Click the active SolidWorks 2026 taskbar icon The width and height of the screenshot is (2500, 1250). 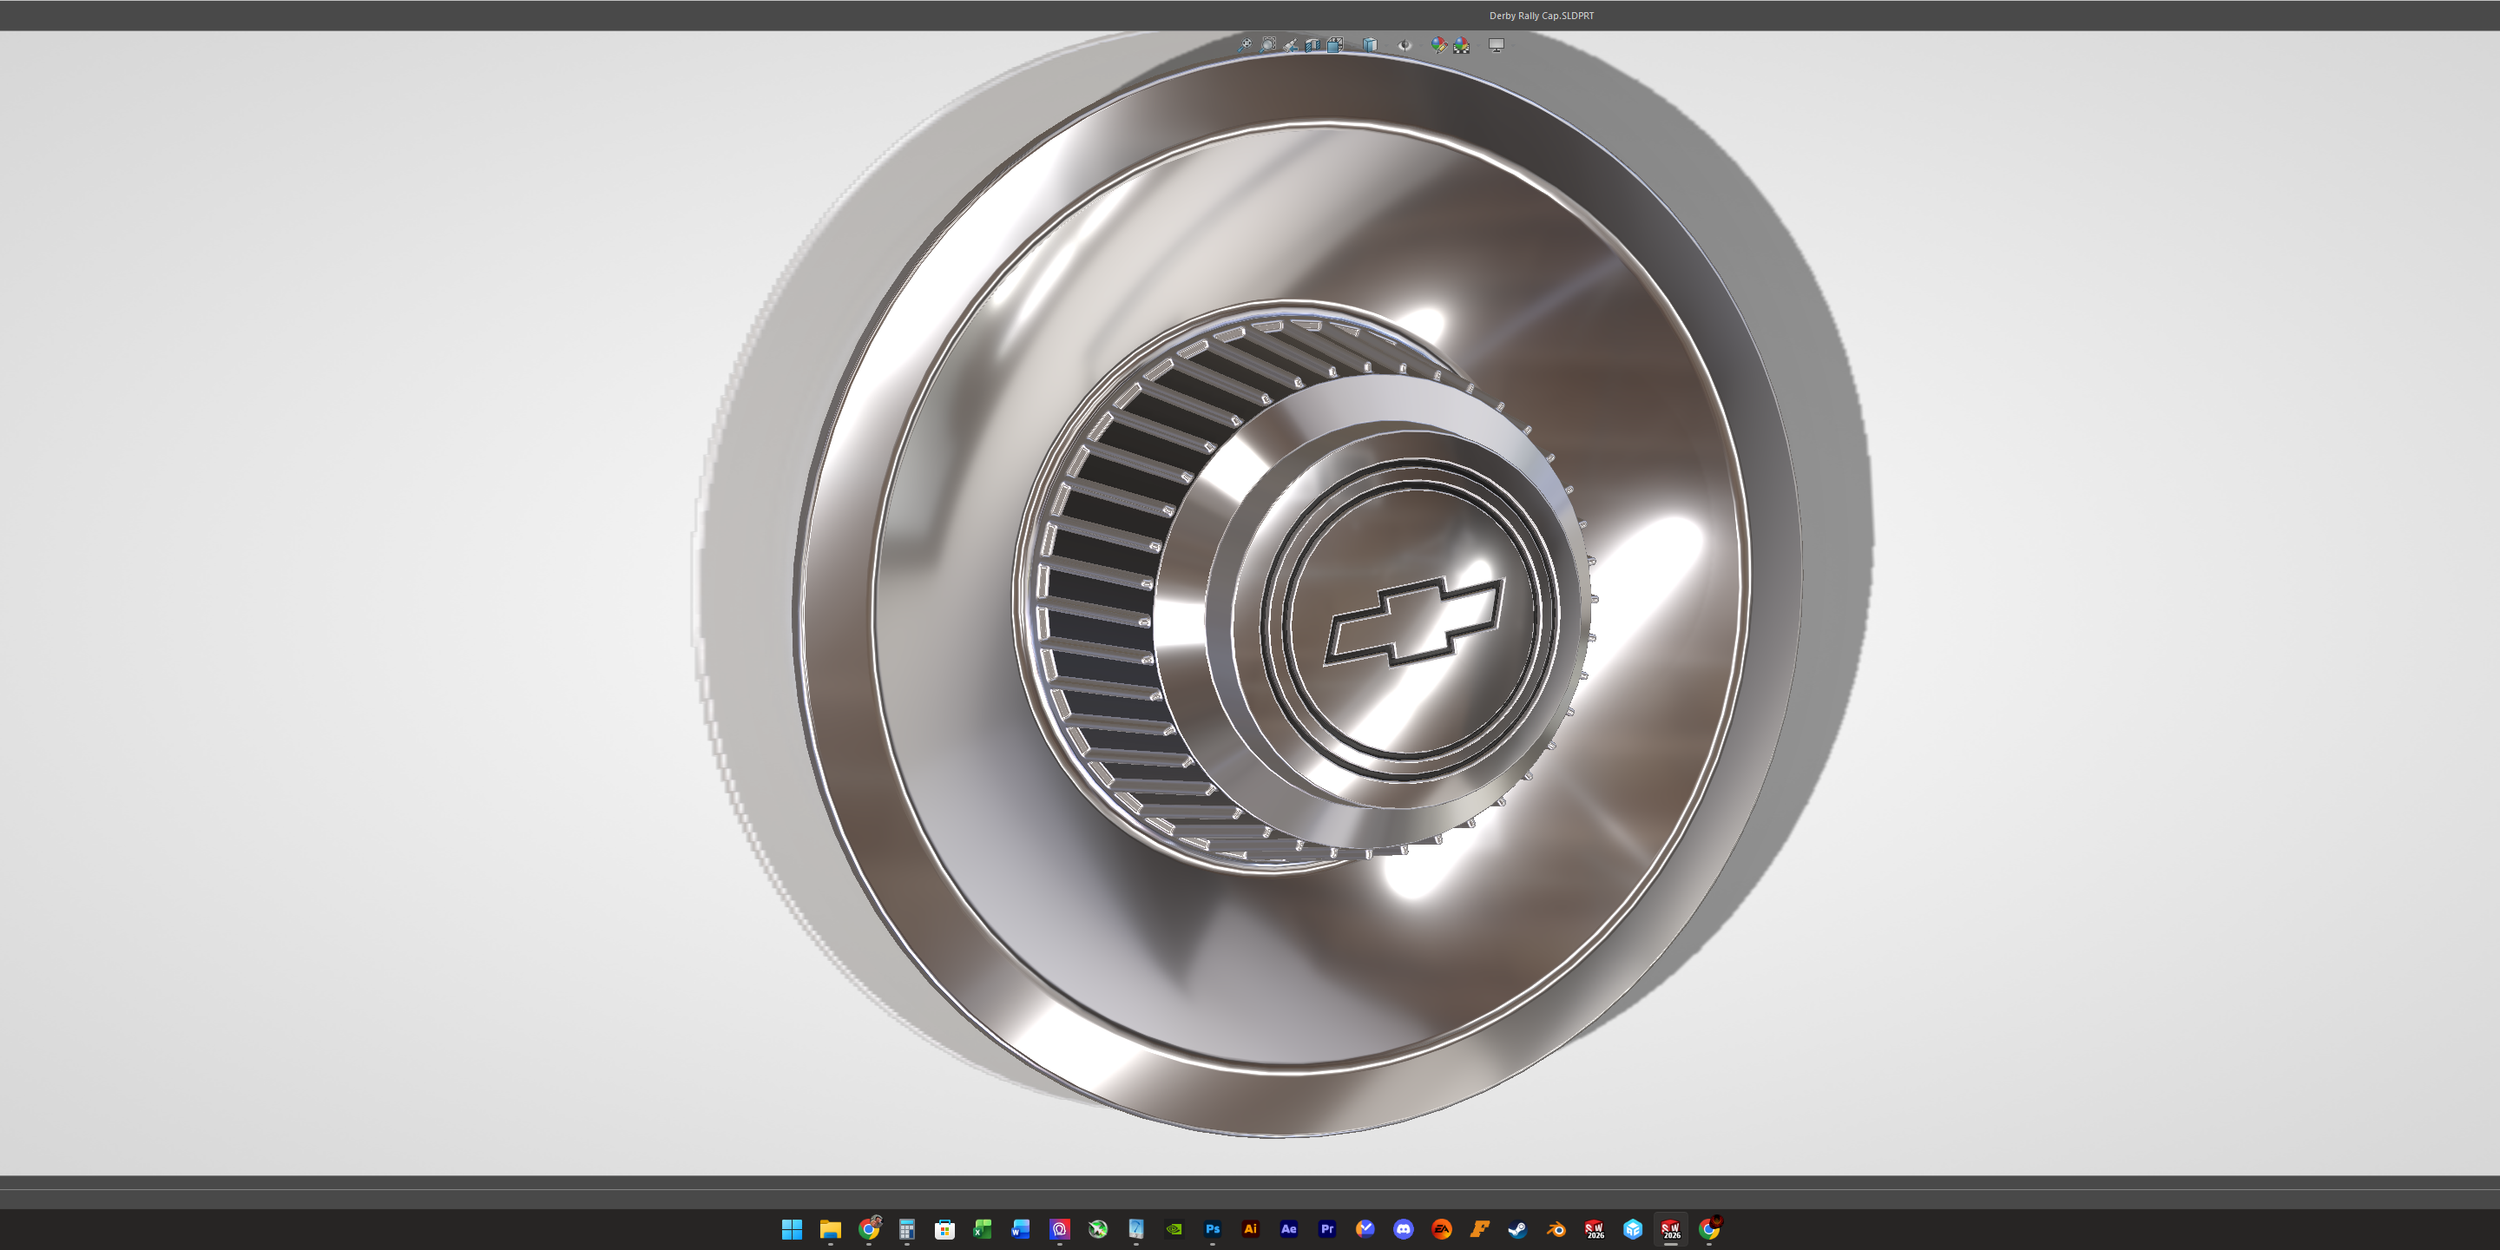pyautogui.click(x=1671, y=1229)
